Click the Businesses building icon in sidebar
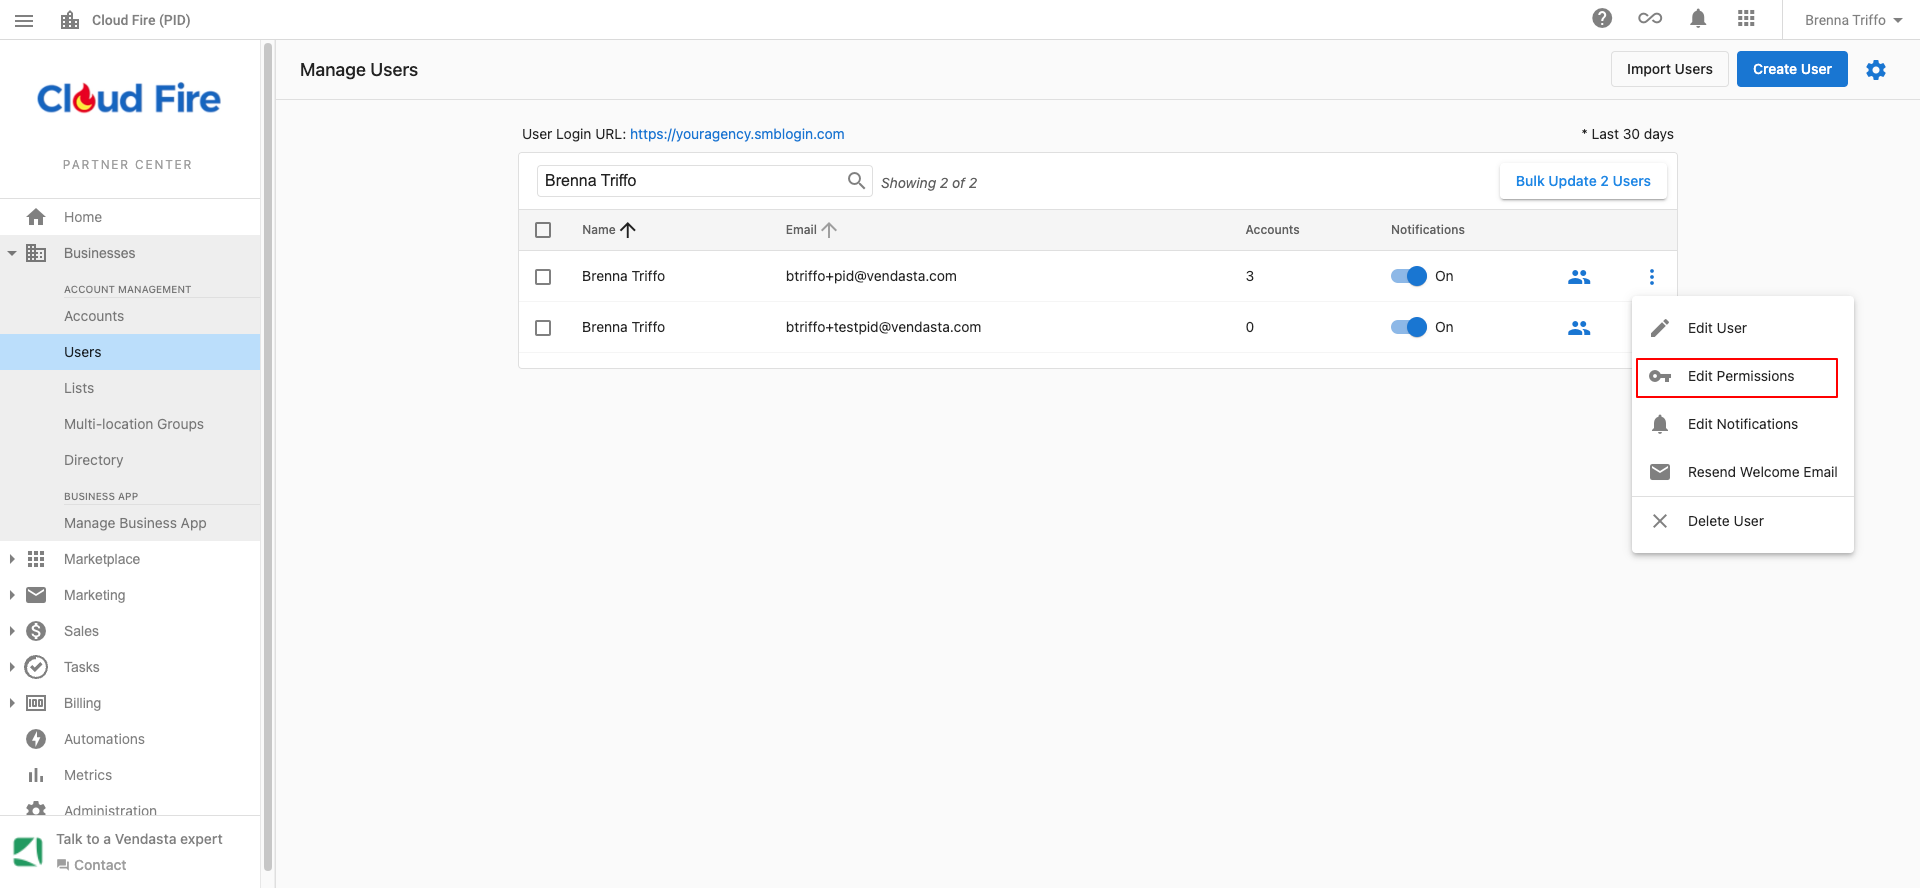 [x=36, y=253]
